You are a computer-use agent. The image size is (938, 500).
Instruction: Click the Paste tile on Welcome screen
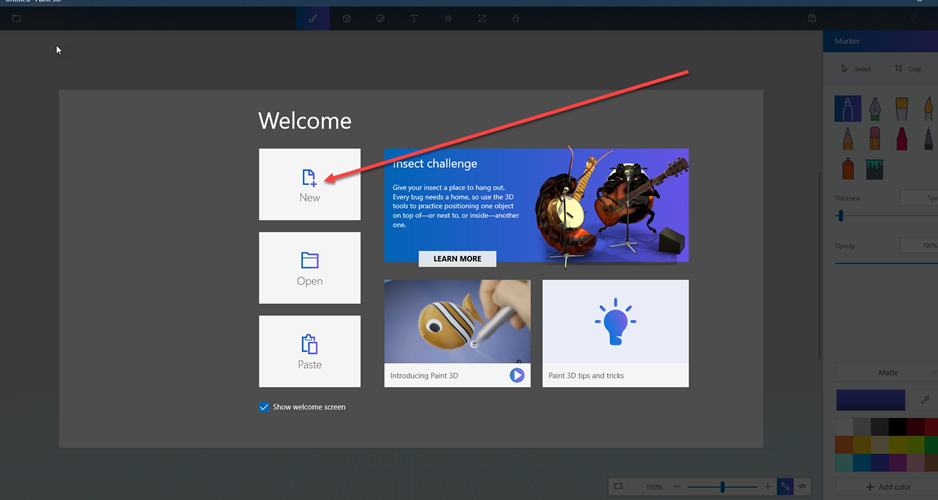tap(309, 351)
